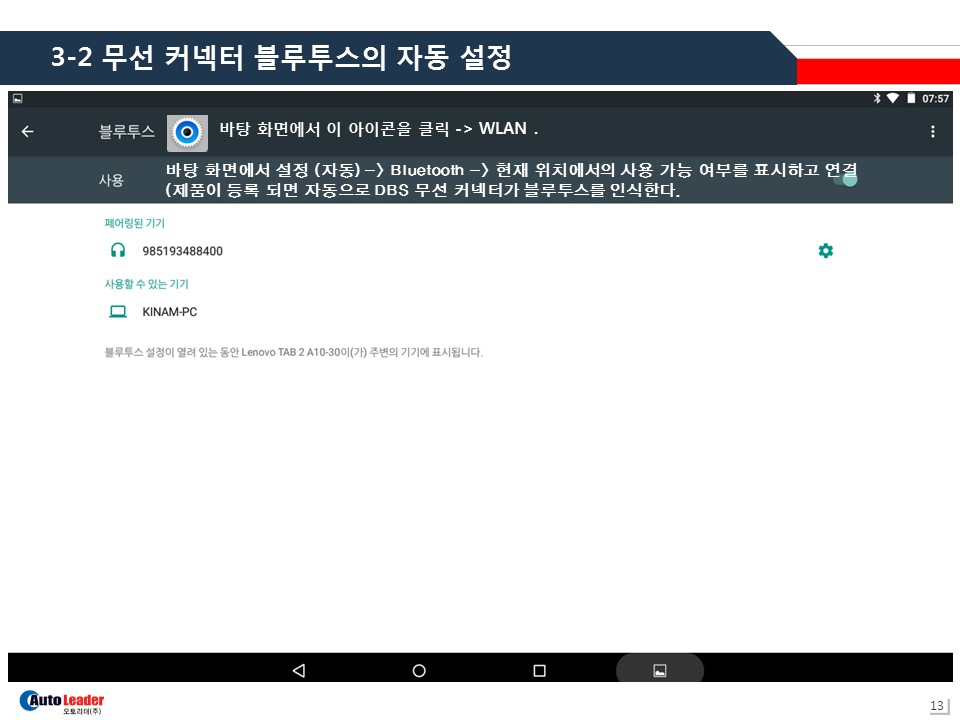960x720 pixels.
Task: Click the Auto Leader logo
Action: click(x=62, y=702)
